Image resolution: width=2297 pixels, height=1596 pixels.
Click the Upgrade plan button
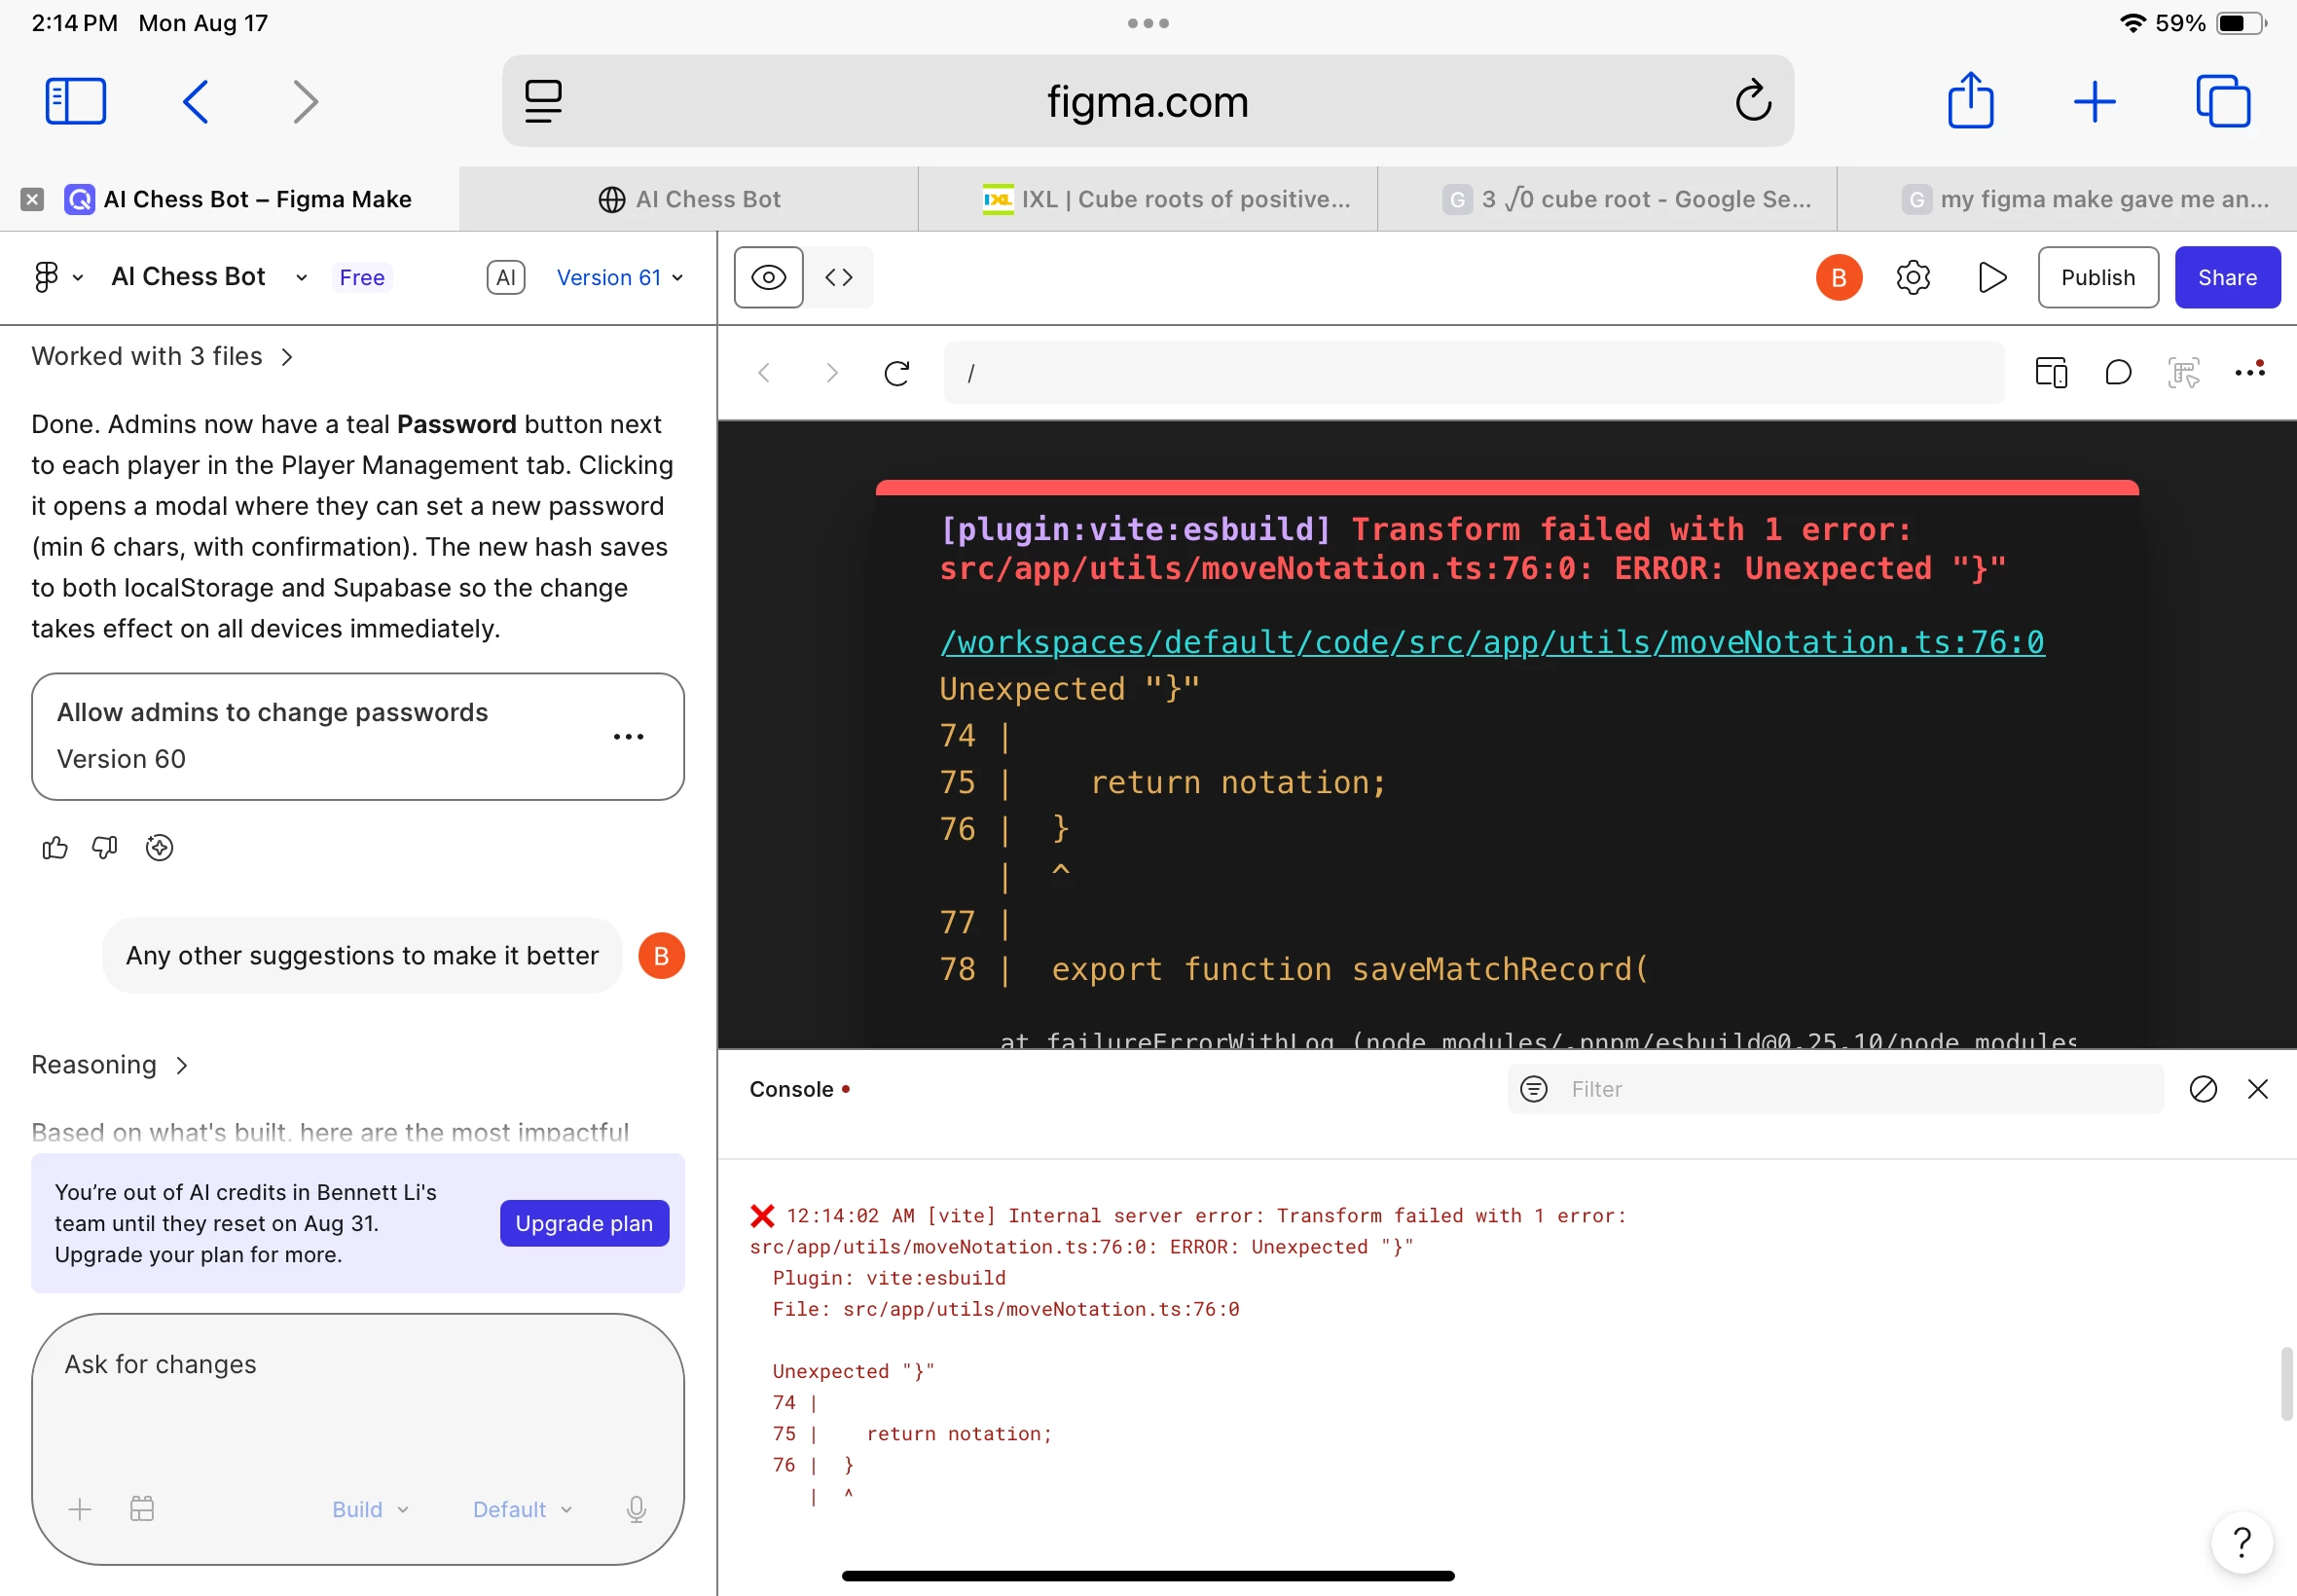pos(584,1223)
